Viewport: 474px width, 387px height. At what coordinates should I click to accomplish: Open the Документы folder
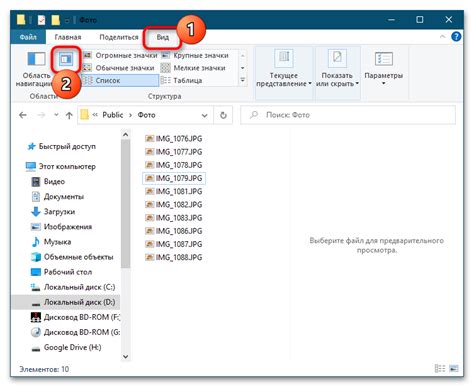click(57, 197)
